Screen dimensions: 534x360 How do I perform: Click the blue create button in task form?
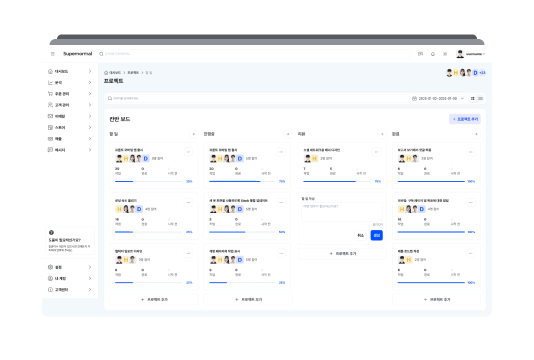pyautogui.click(x=377, y=235)
